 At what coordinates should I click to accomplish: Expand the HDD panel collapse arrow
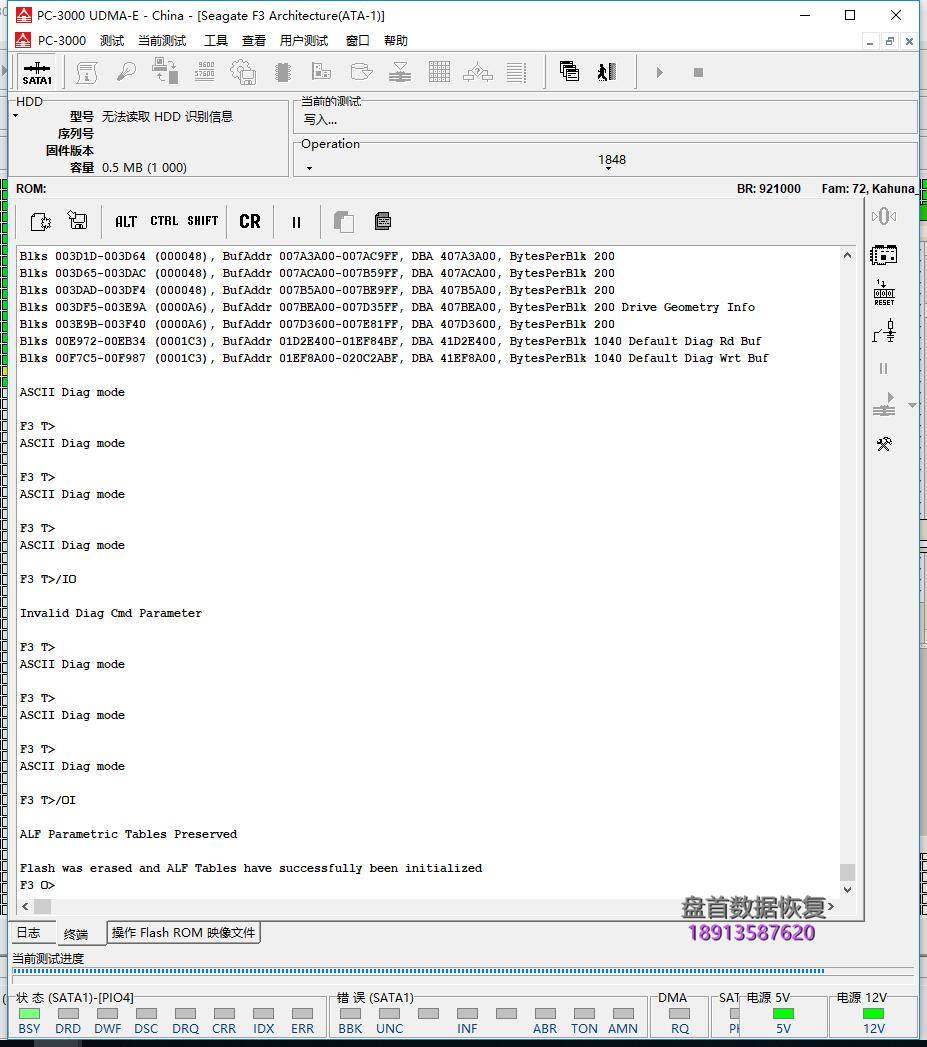pyautogui.click(x=15, y=116)
